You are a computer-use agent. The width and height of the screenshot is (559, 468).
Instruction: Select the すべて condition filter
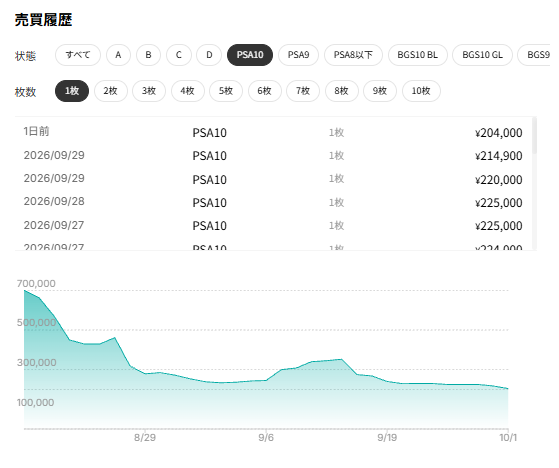click(78, 55)
